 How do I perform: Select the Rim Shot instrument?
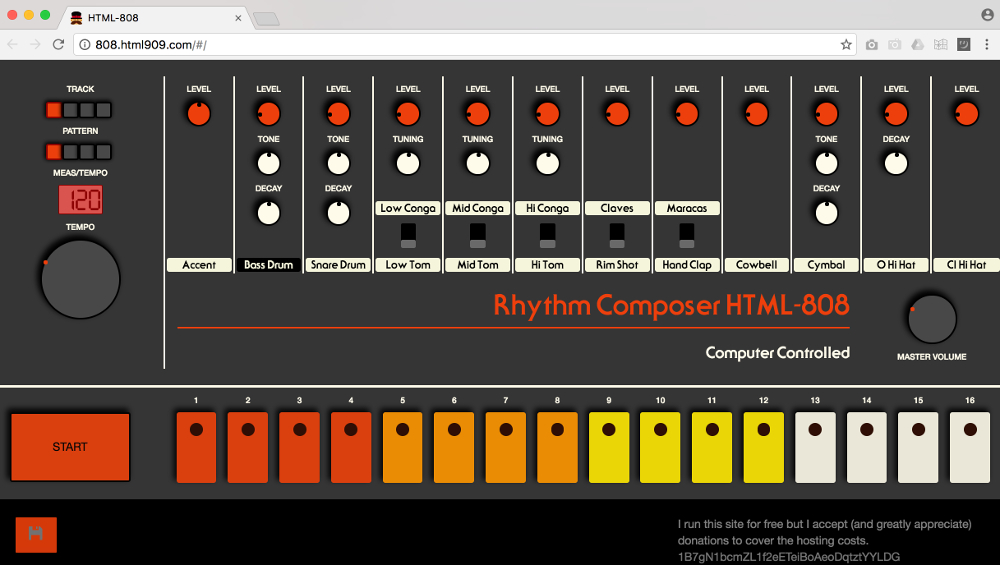point(617,265)
